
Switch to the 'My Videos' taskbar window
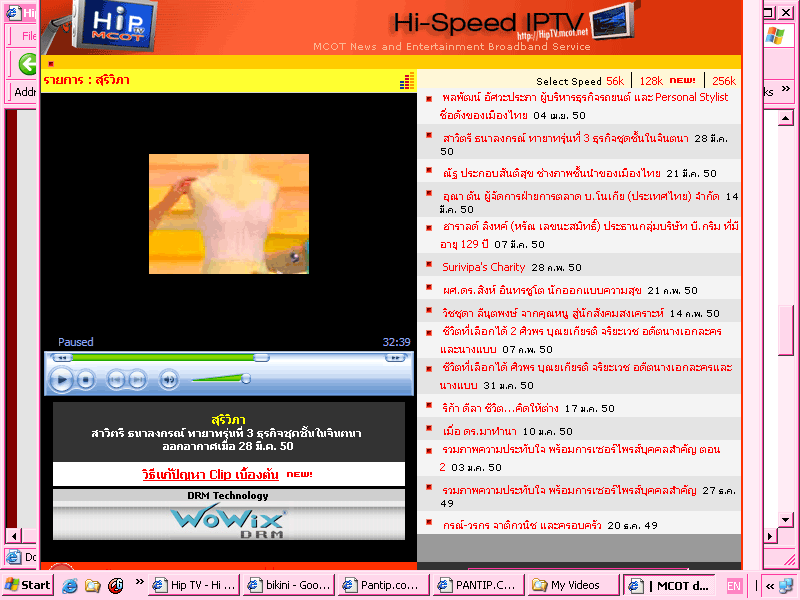(574, 585)
